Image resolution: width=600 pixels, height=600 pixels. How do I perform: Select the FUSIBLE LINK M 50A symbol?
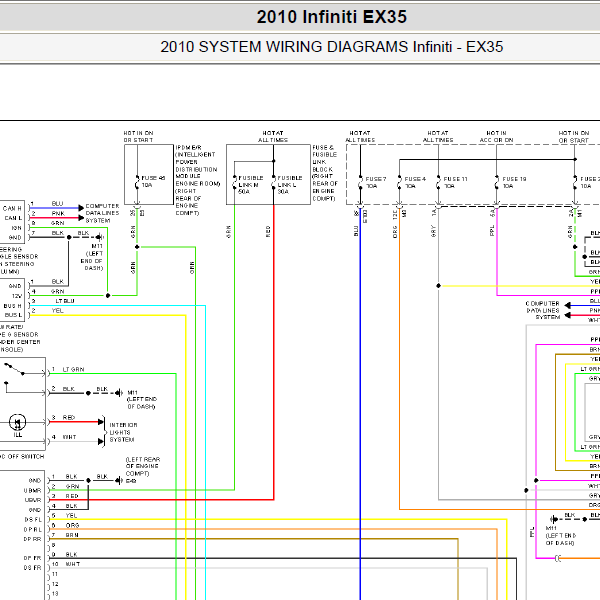coord(235,183)
